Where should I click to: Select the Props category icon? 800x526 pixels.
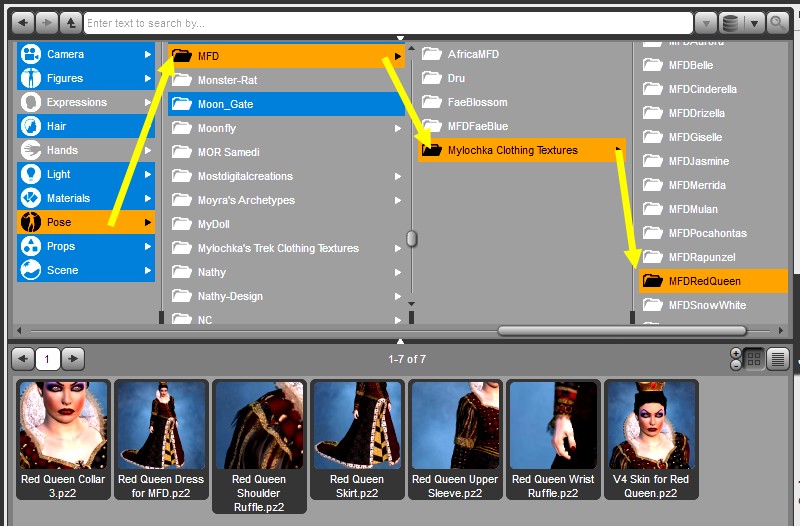coord(31,246)
